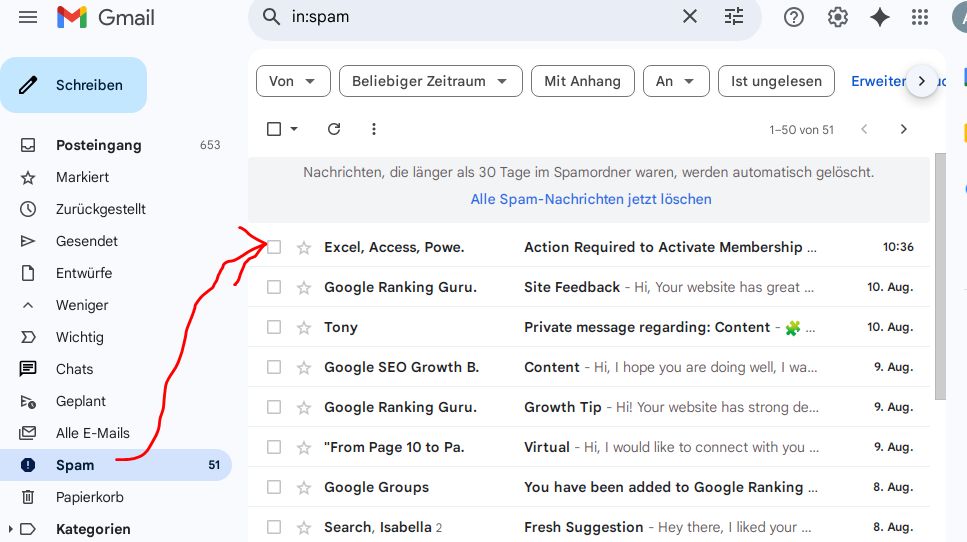This screenshot has height=542, width=967.
Task: Tick checkbox for Tony email
Action: click(x=274, y=327)
